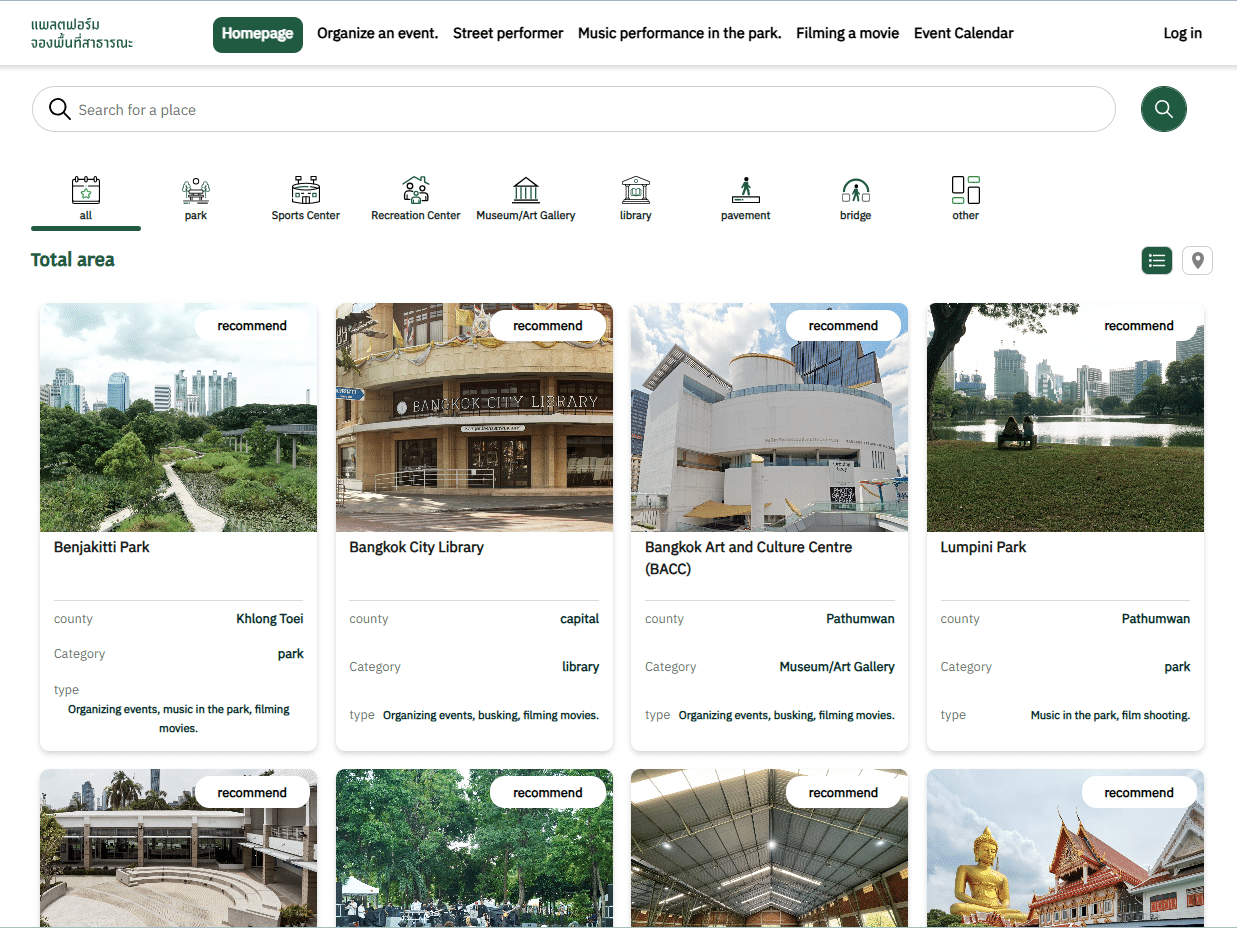The image size is (1237, 928).
Task: Click recommend badge on Benjakitti Park card
Action: pos(252,326)
